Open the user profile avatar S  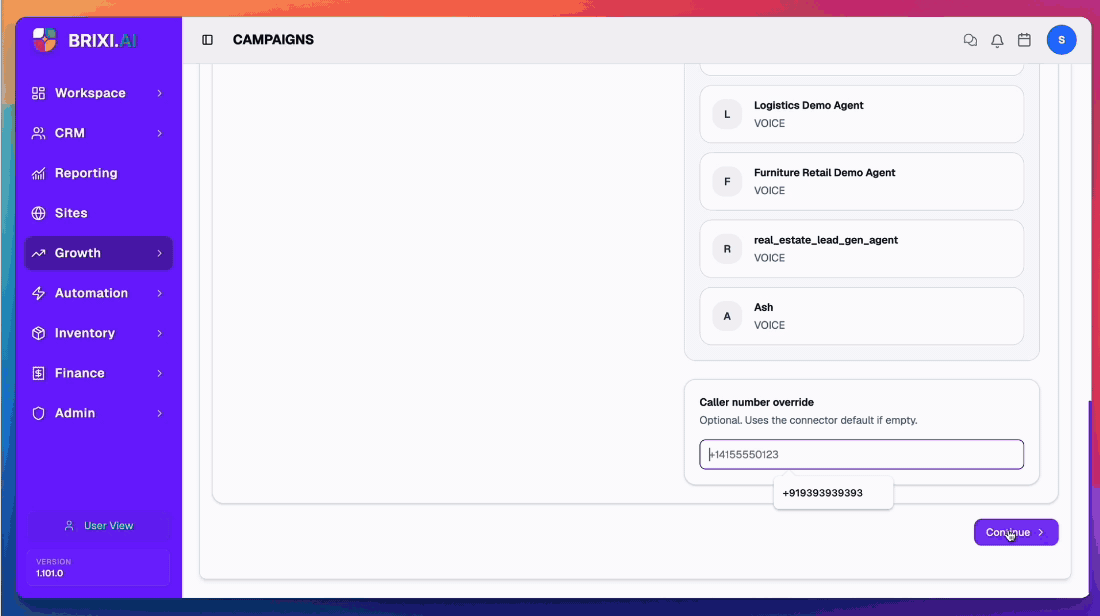tap(1061, 40)
